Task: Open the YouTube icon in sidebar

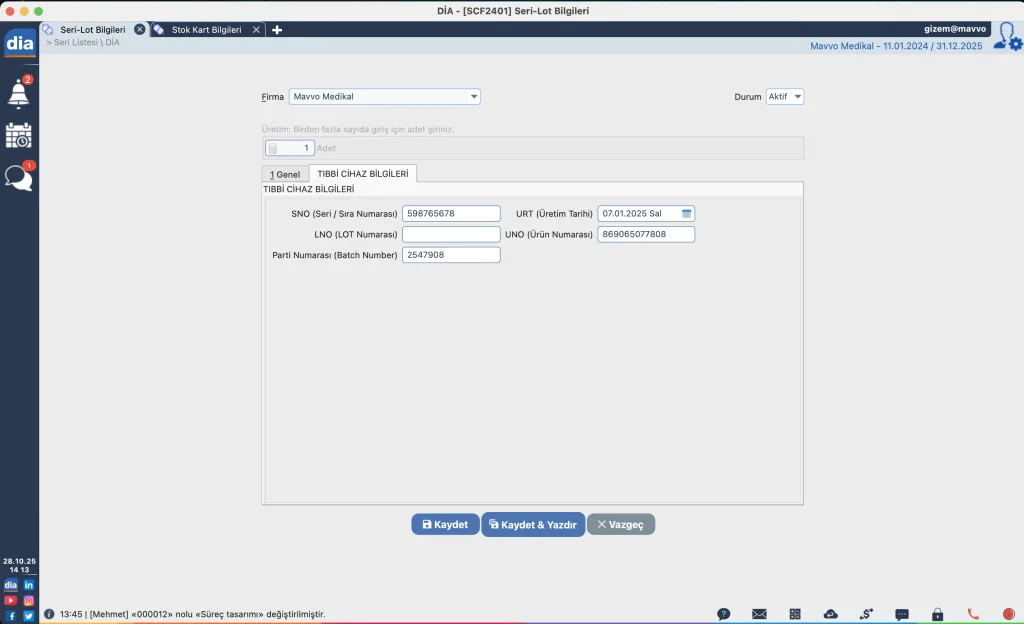Action: click(x=10, y=600)
